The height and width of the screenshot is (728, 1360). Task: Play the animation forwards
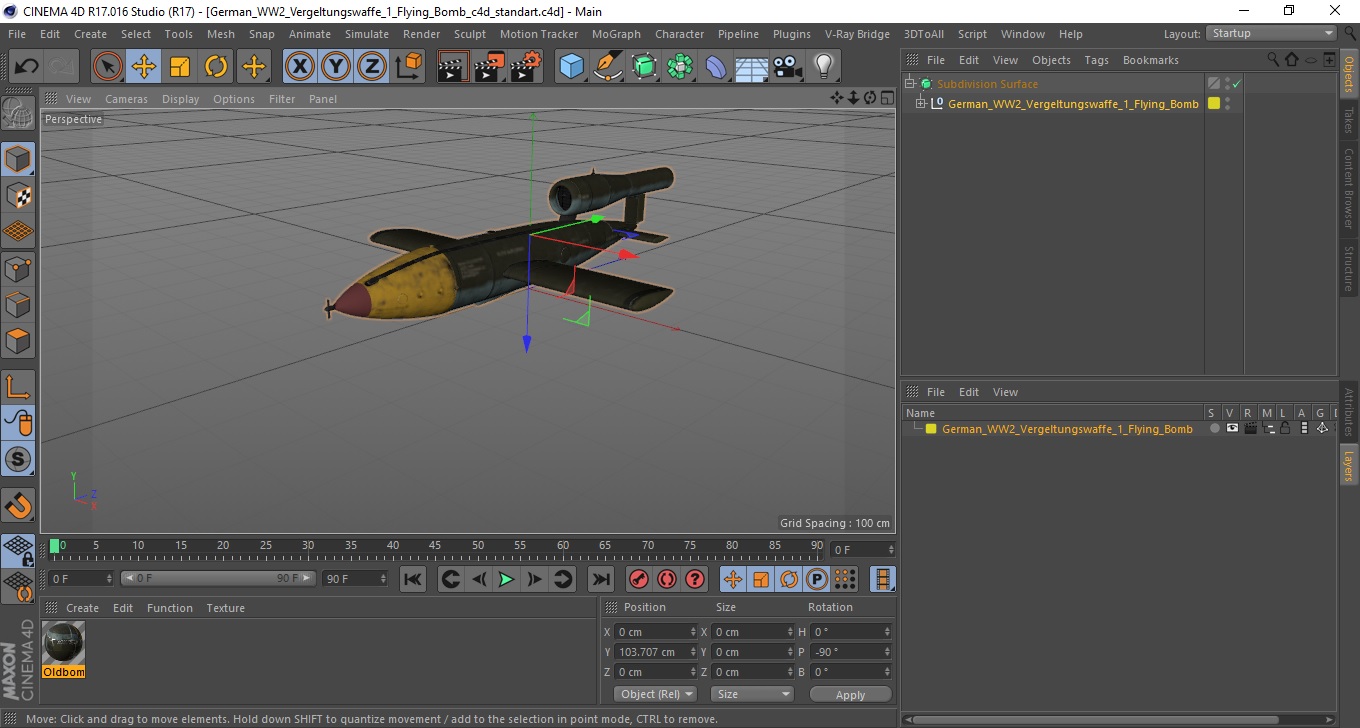(507, 579)
